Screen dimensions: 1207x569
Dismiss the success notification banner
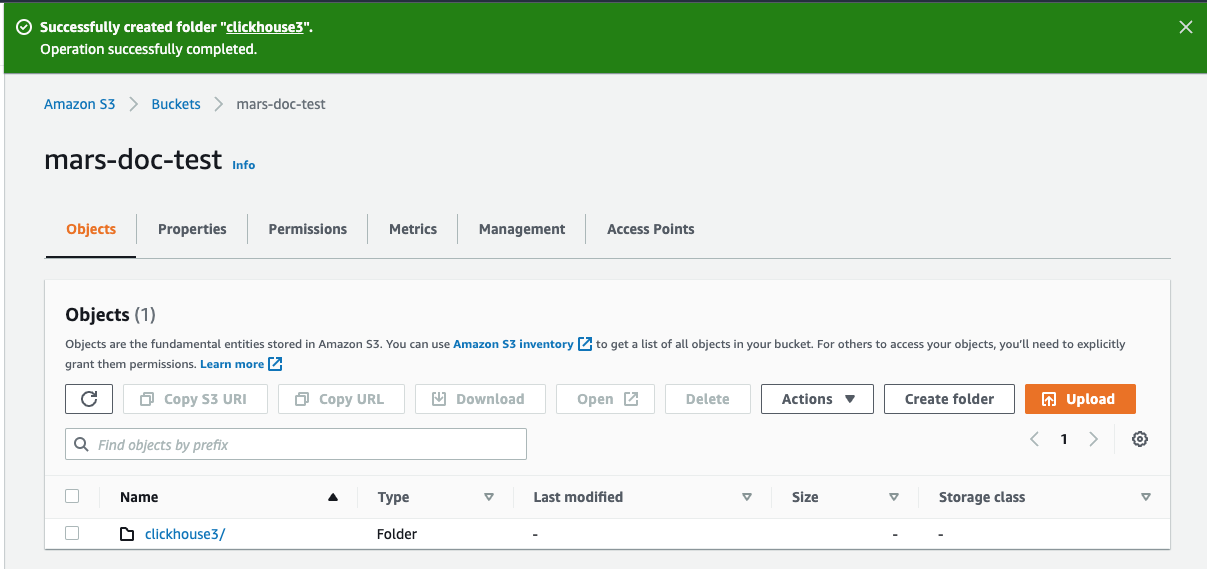pyautogui.click(x=1185, y=28)
